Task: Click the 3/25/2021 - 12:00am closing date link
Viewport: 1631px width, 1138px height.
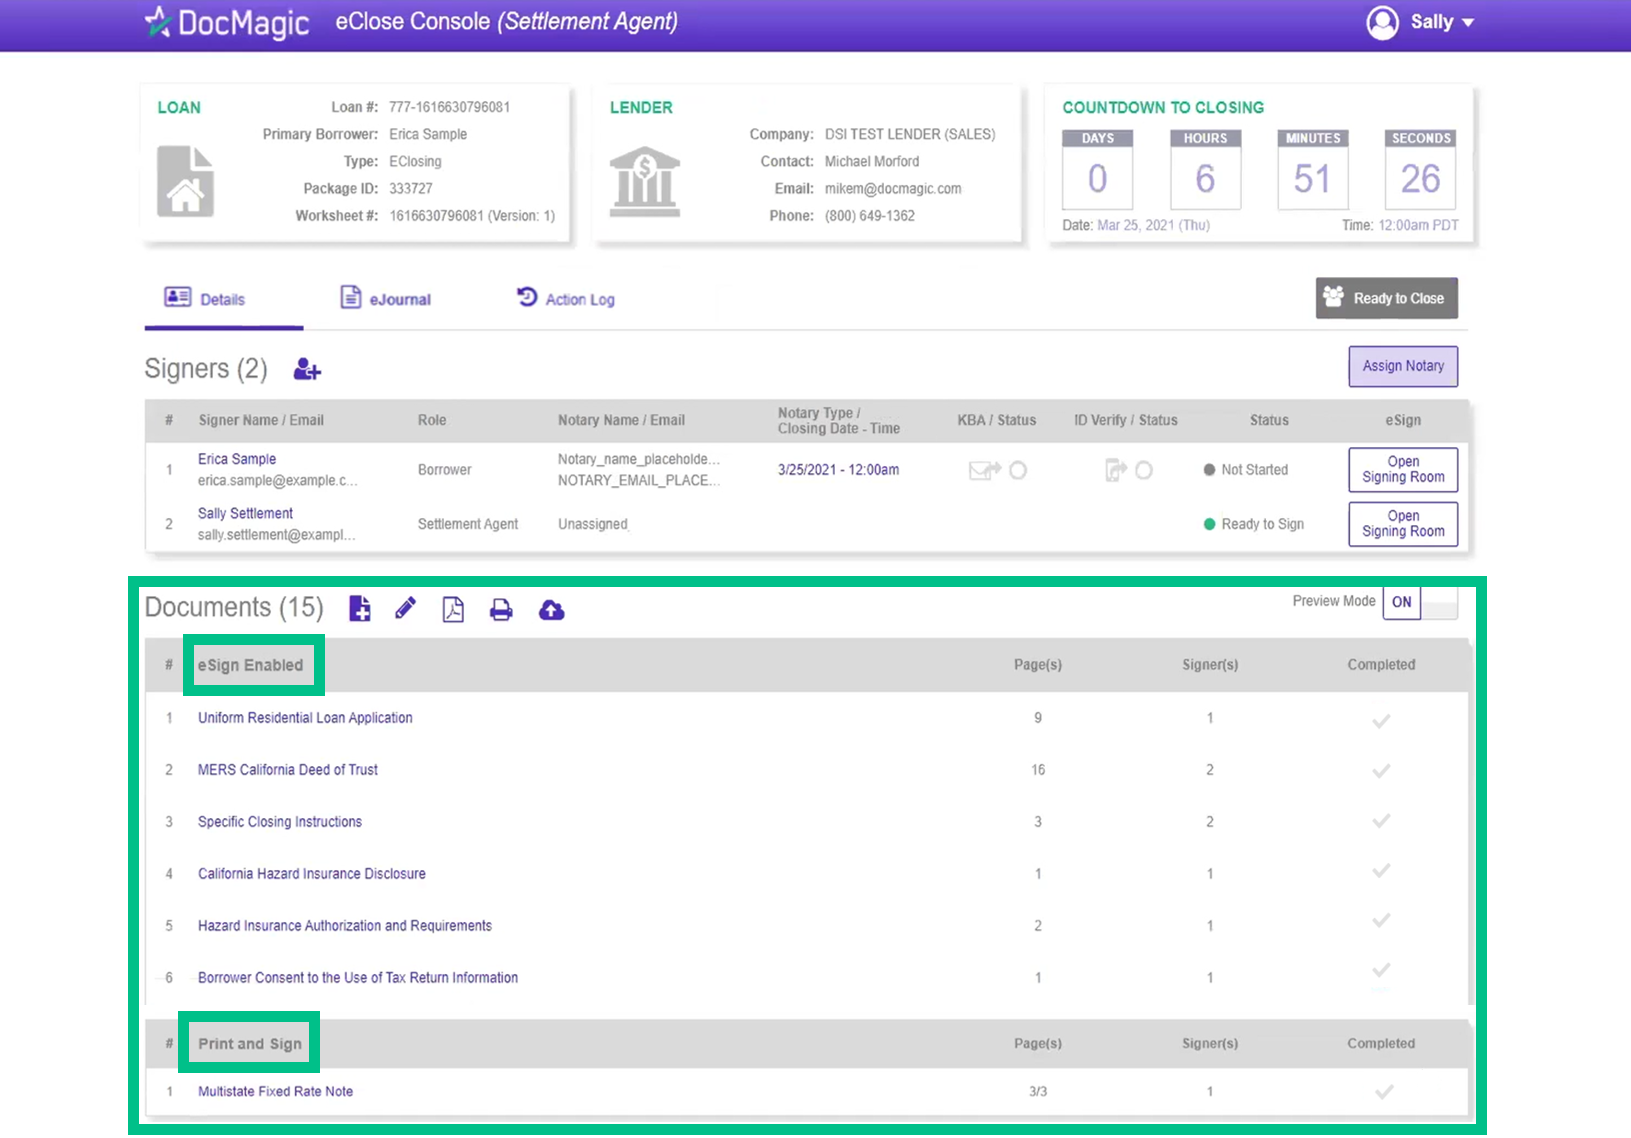Action: [838, 470]
